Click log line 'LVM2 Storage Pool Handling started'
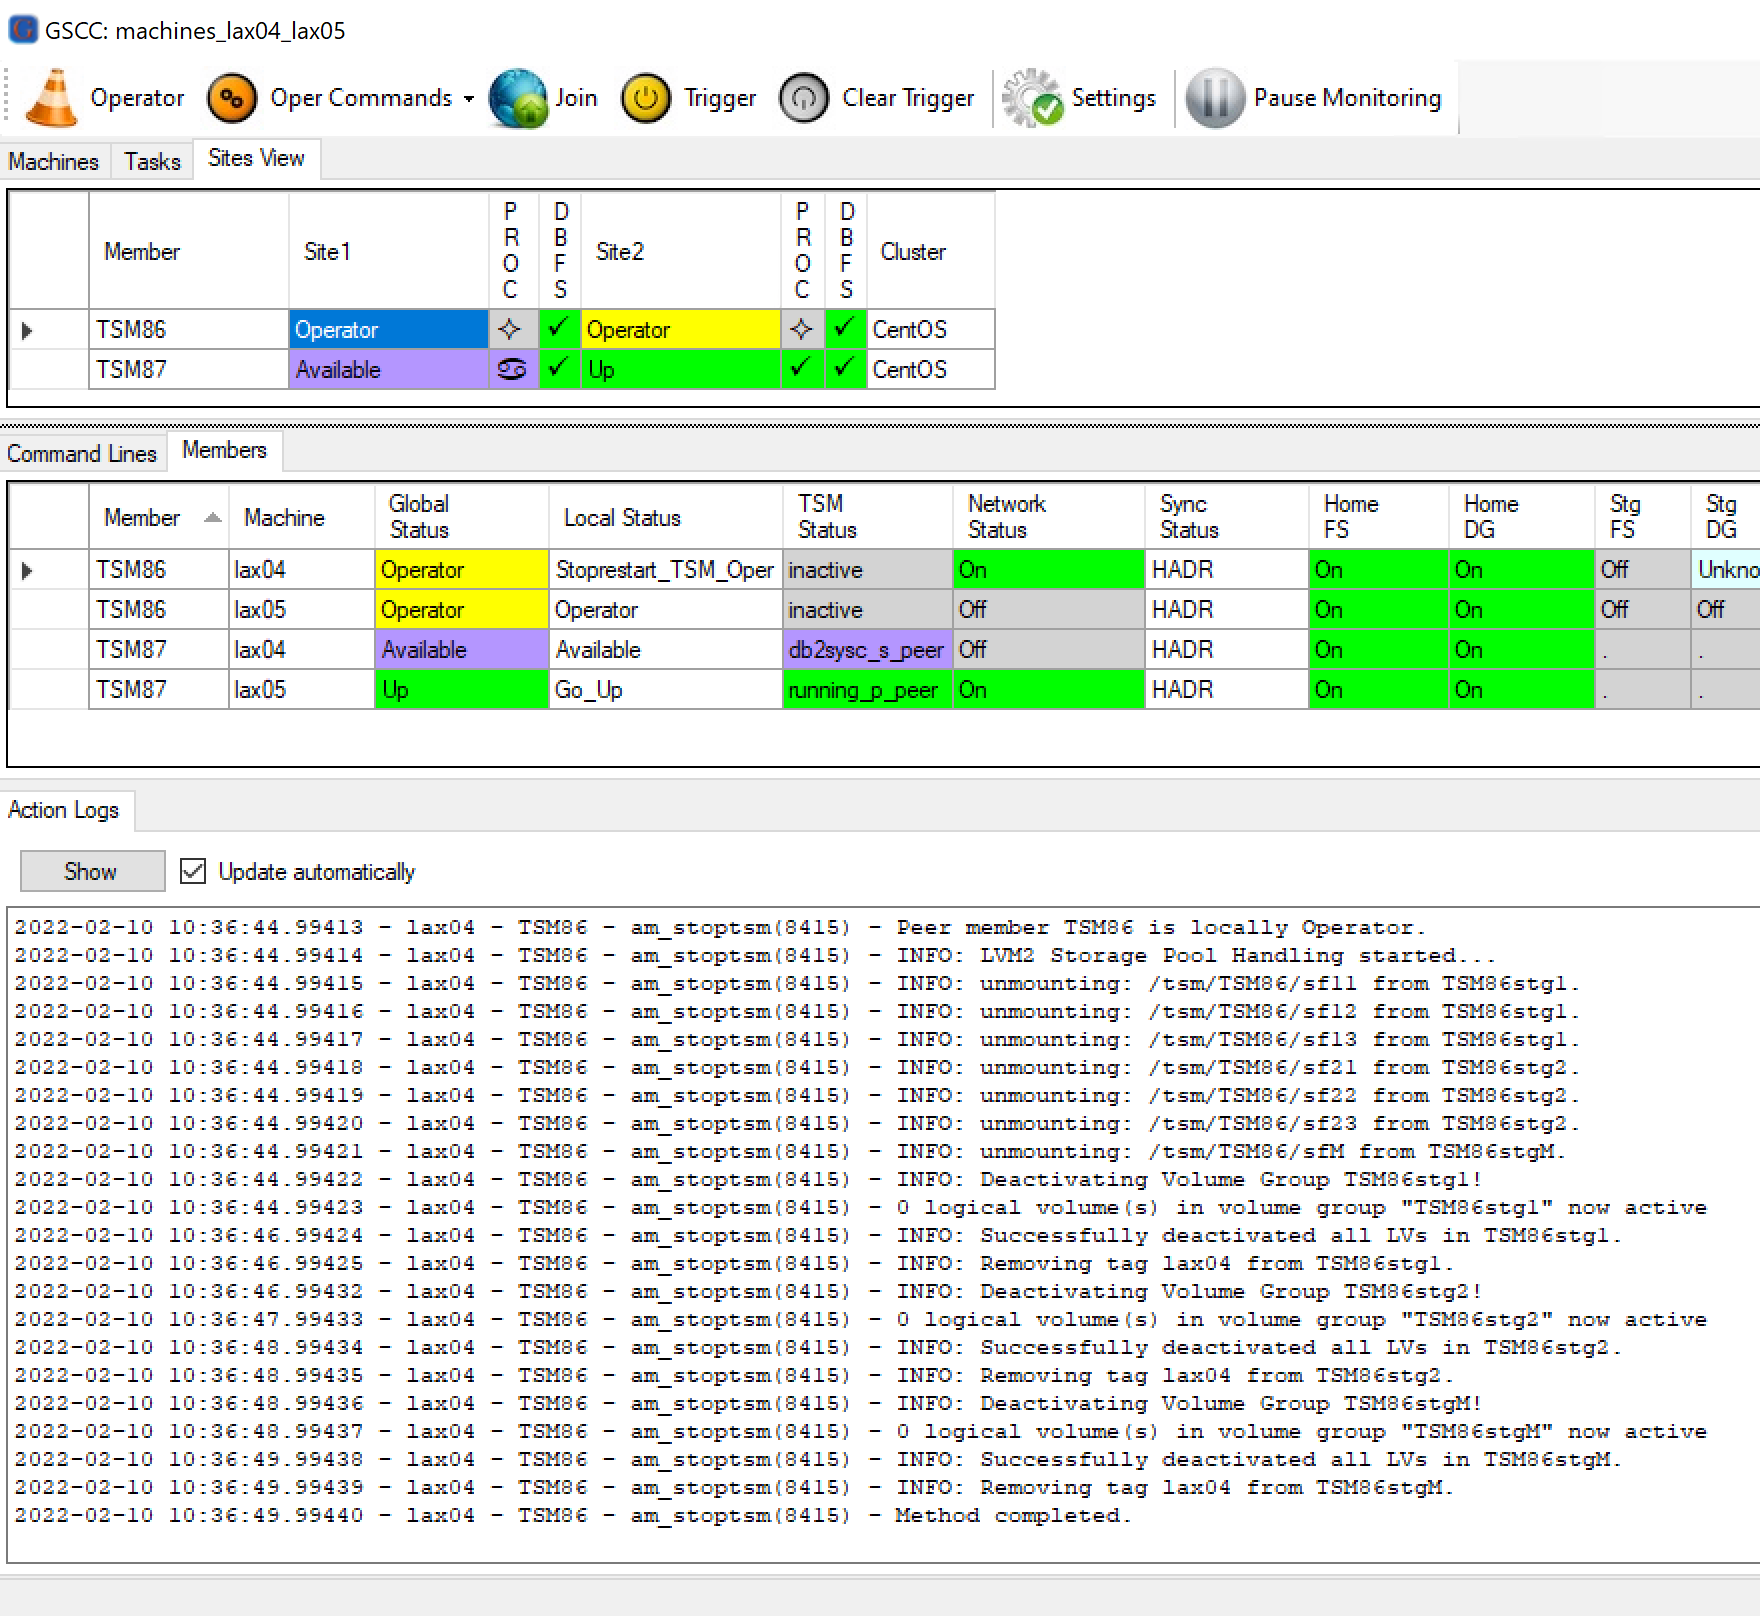The image size is (1760, 1616). (1196, 955)
